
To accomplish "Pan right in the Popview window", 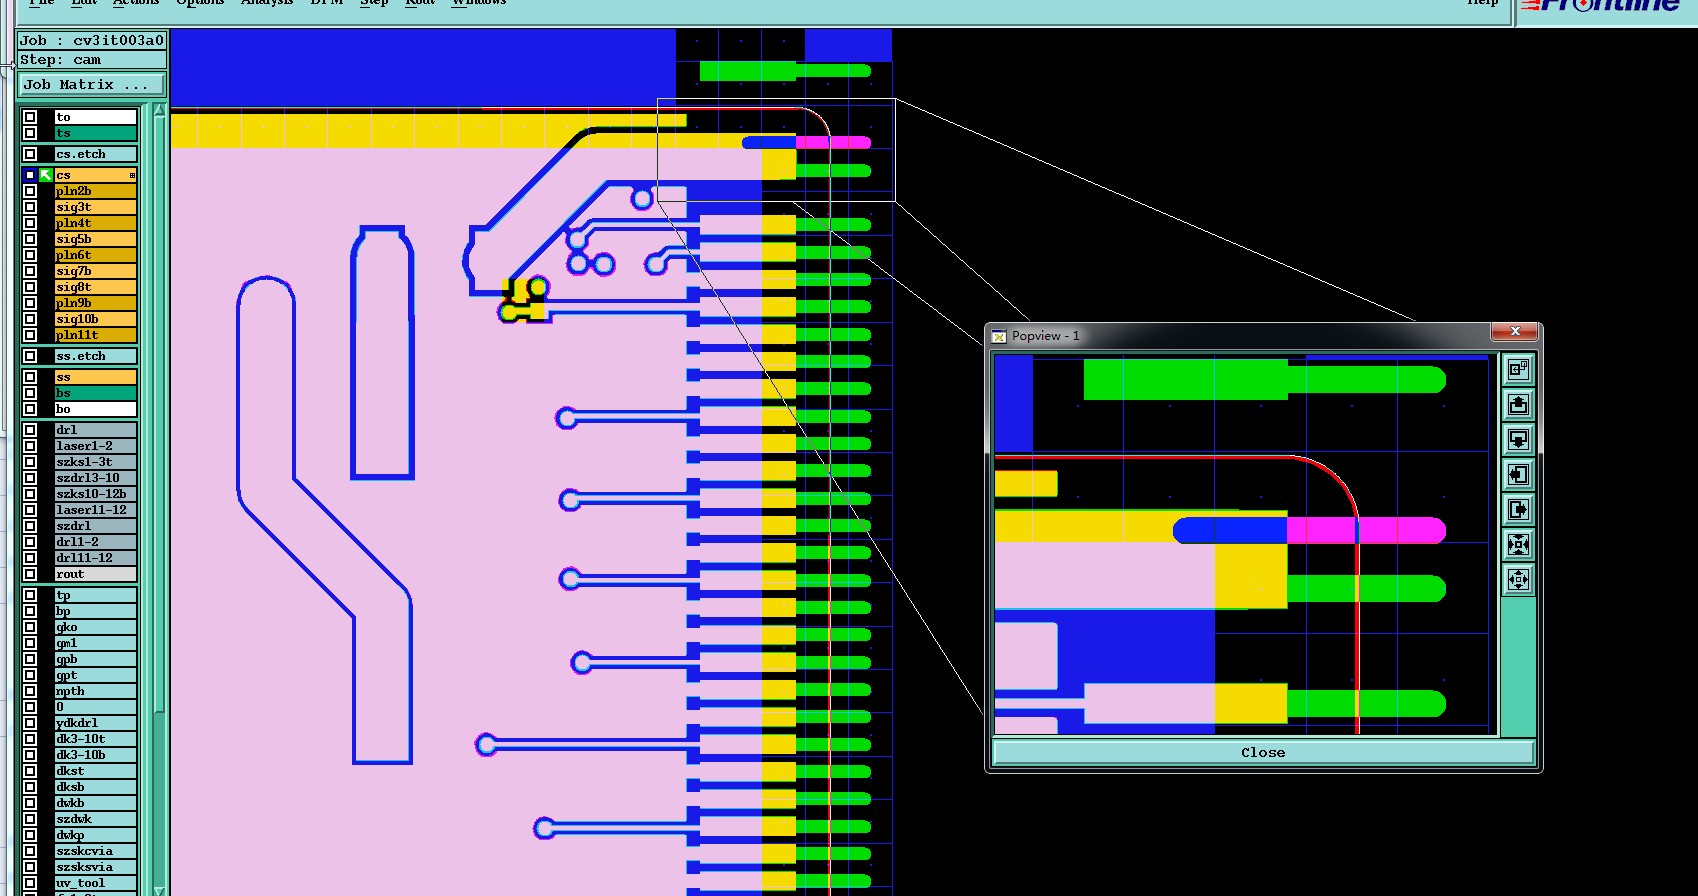I will [x=1518, y=510].
